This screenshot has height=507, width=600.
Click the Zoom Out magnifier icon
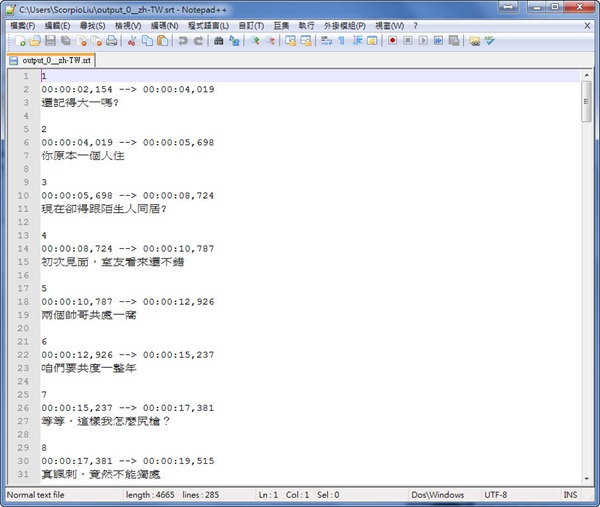[x=270, y=41]
